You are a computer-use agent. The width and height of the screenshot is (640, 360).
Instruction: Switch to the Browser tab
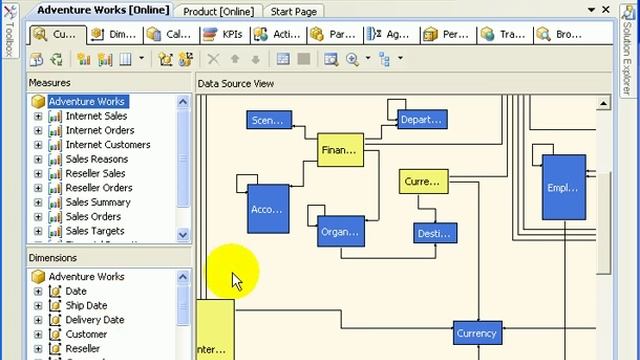561,35
